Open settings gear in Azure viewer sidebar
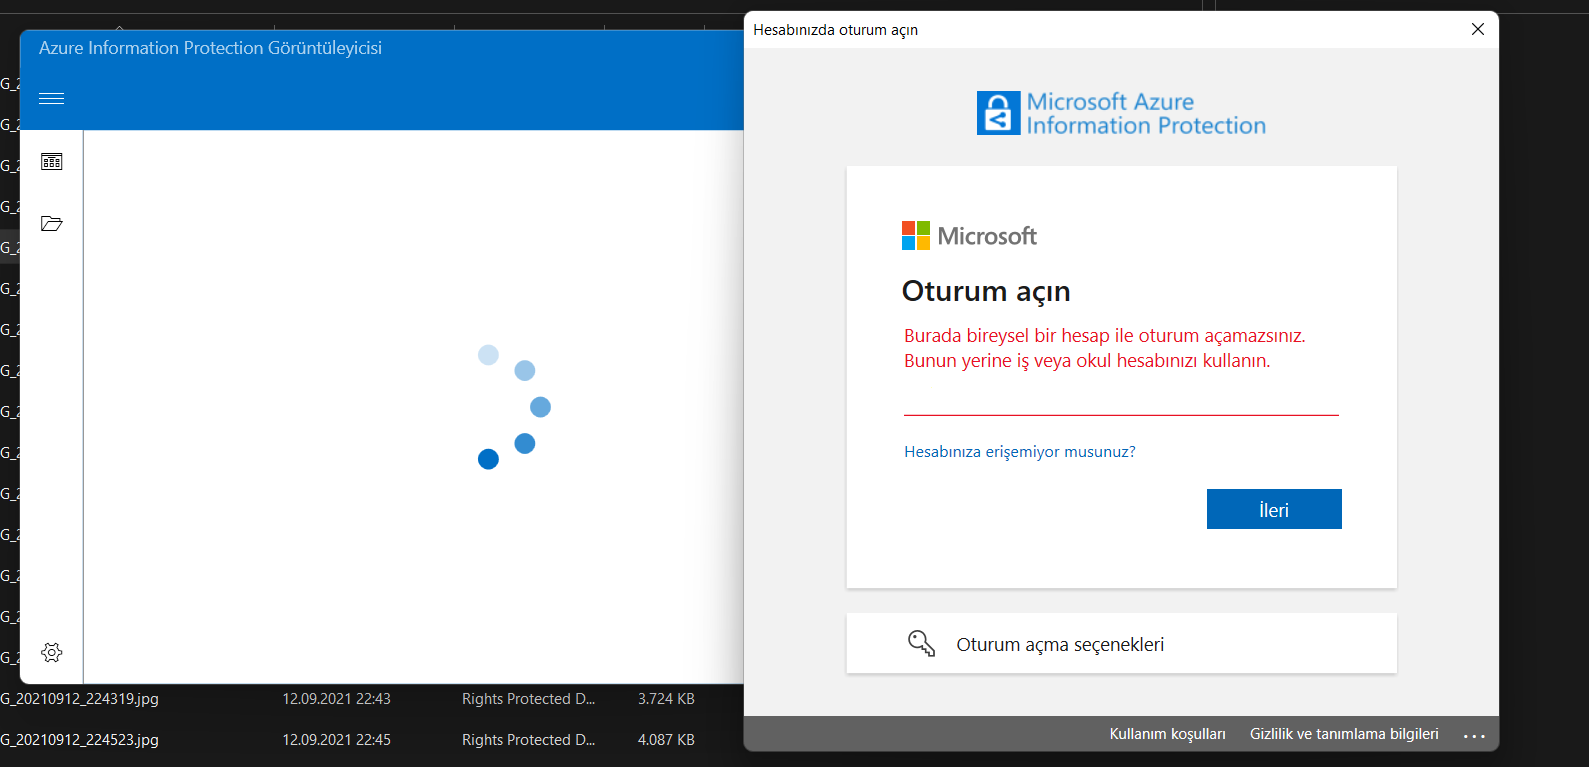Screen dimensions: 1589x767 pyautogui.click(x=52, y=653)
